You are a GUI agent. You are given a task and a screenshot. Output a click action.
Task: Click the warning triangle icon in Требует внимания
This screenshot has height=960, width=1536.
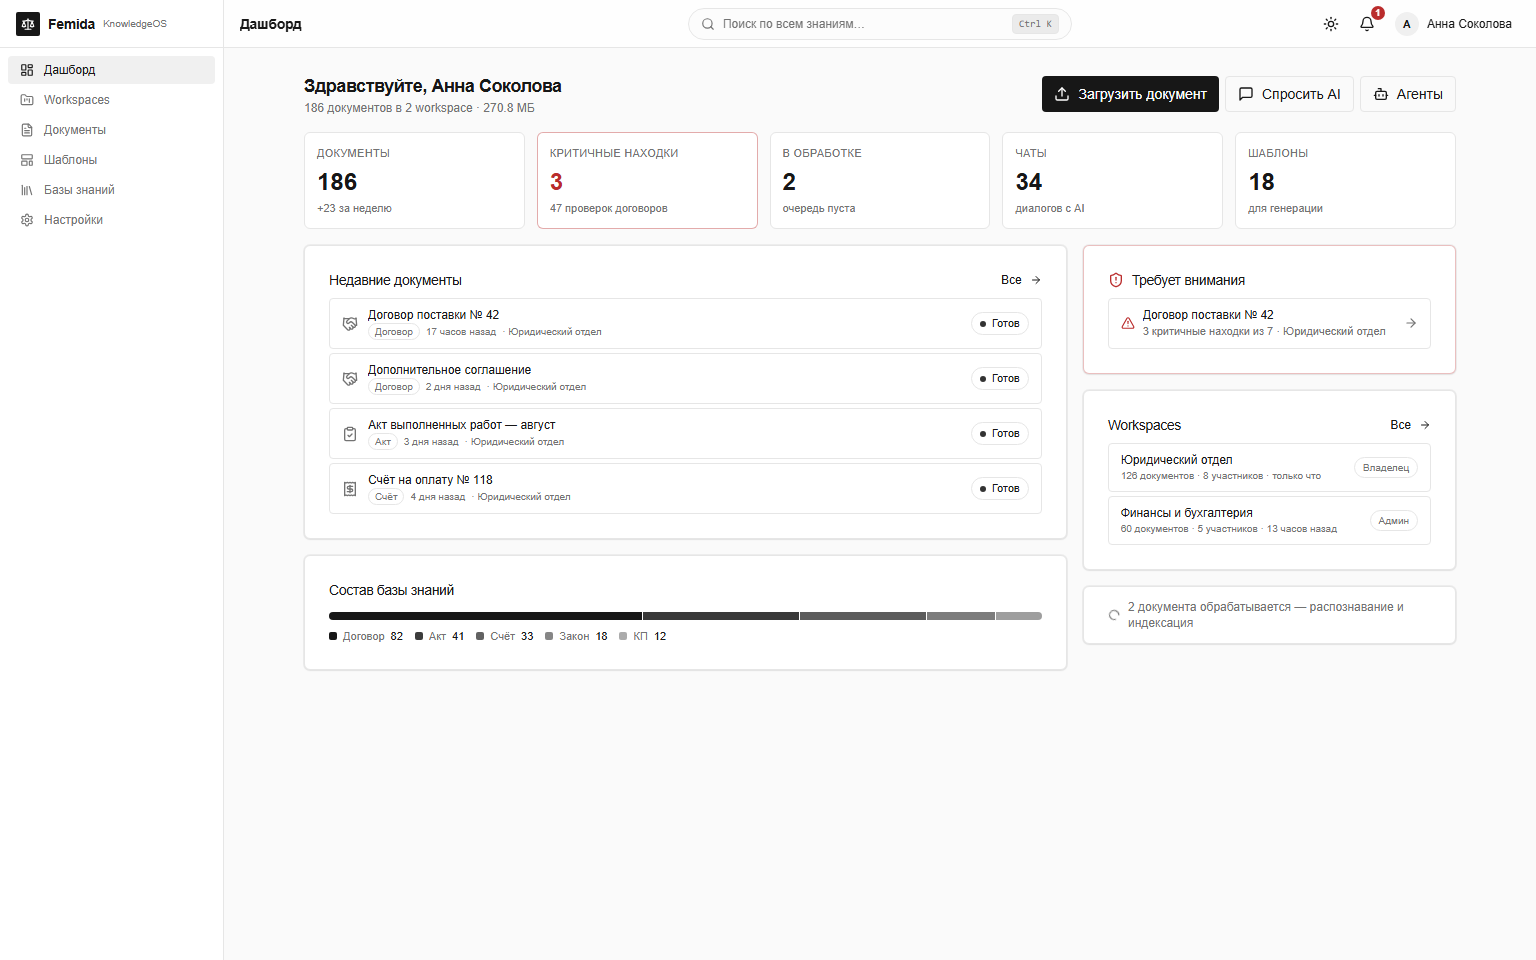[1128, 323]
